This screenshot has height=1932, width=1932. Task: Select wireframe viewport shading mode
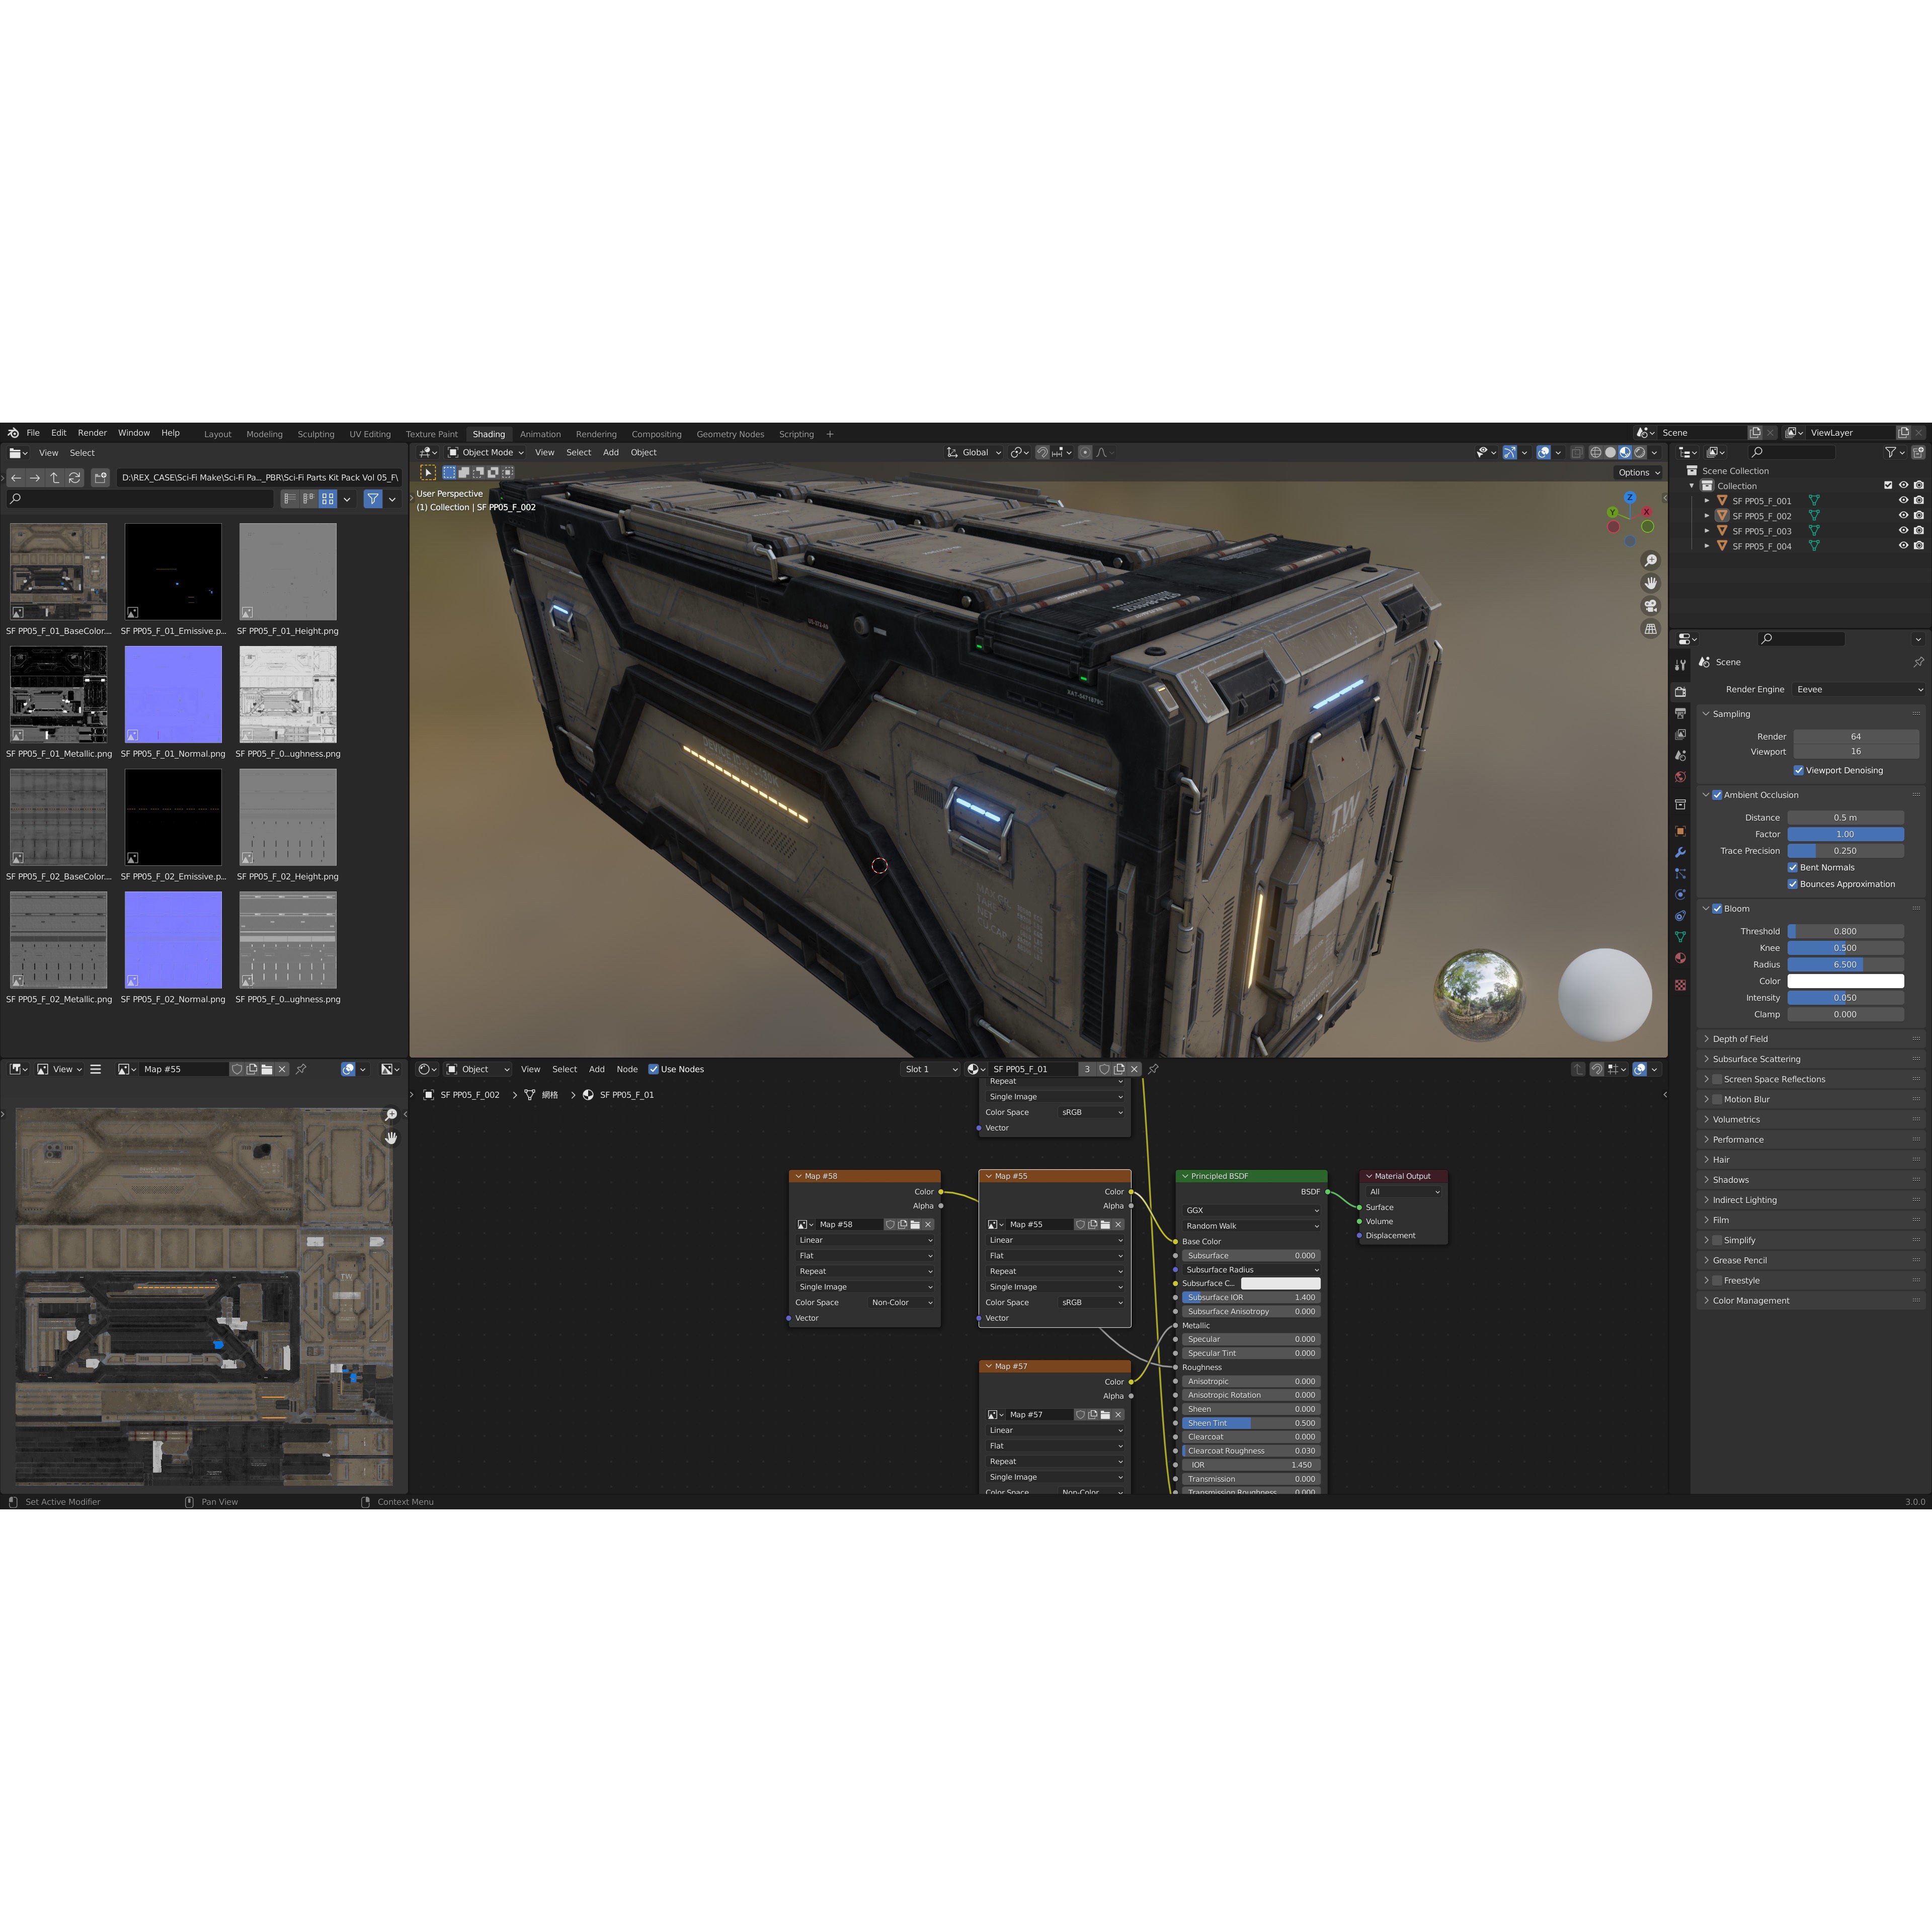[x=1596, y=452]
